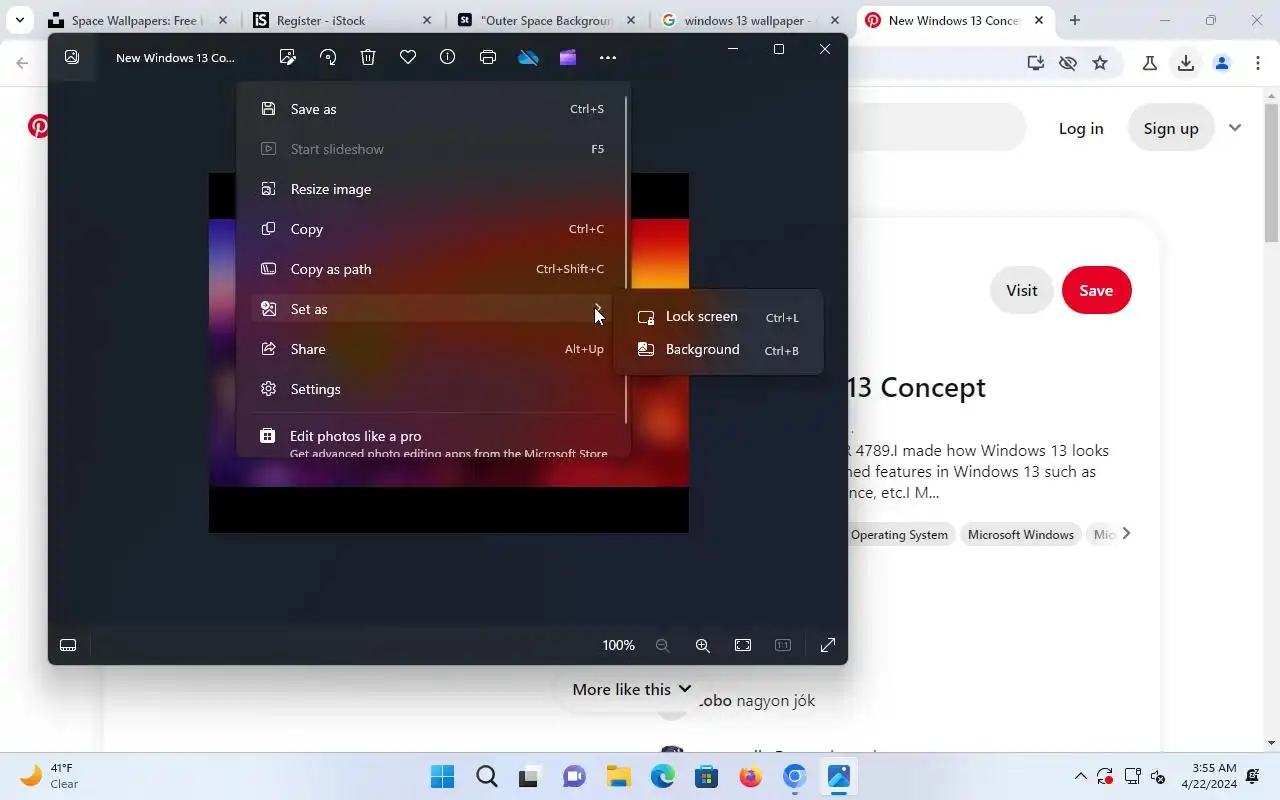1280x800 pixels.
Task: Expand the chevron next to Sign up
Action: point(1235,128)
